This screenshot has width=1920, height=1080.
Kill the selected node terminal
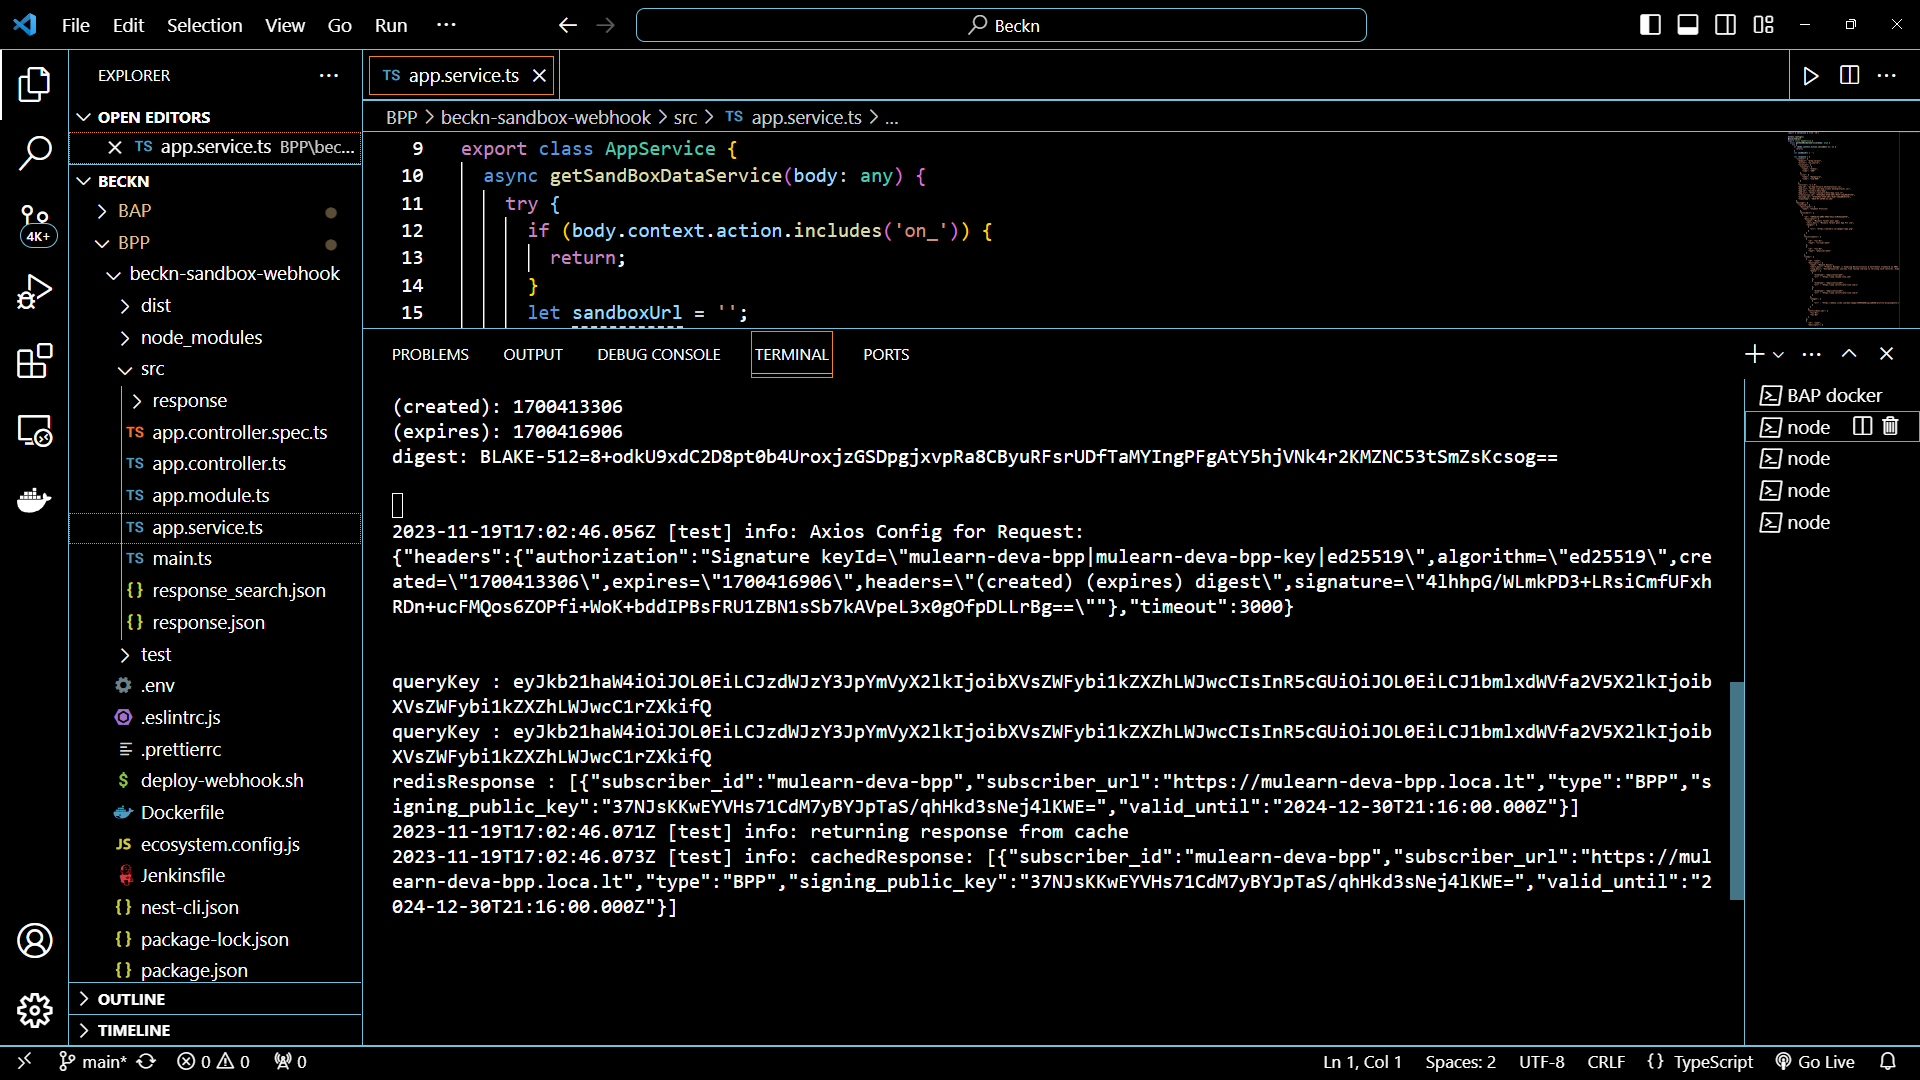1890,427
